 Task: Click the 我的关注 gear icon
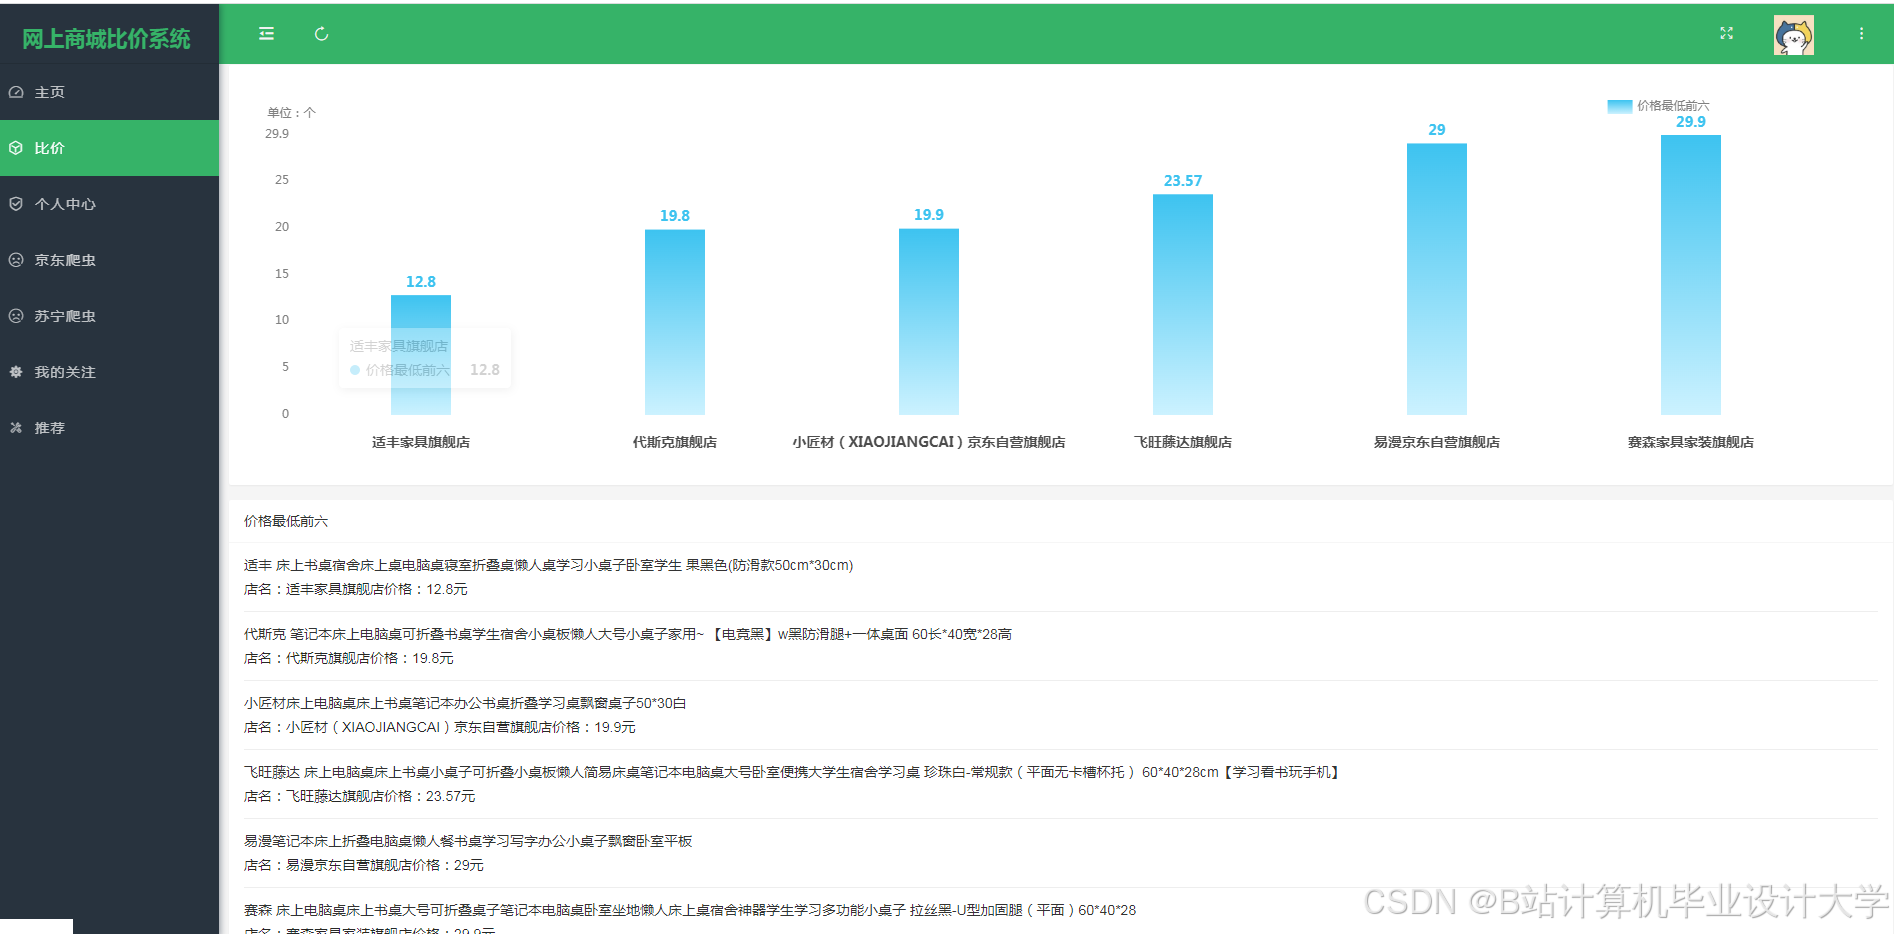tap(16, 372)
